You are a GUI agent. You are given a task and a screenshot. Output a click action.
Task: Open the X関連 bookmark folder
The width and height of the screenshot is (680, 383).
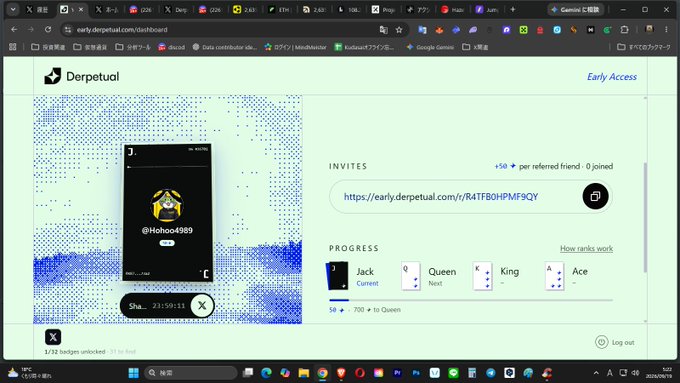(x=475, y=47)
